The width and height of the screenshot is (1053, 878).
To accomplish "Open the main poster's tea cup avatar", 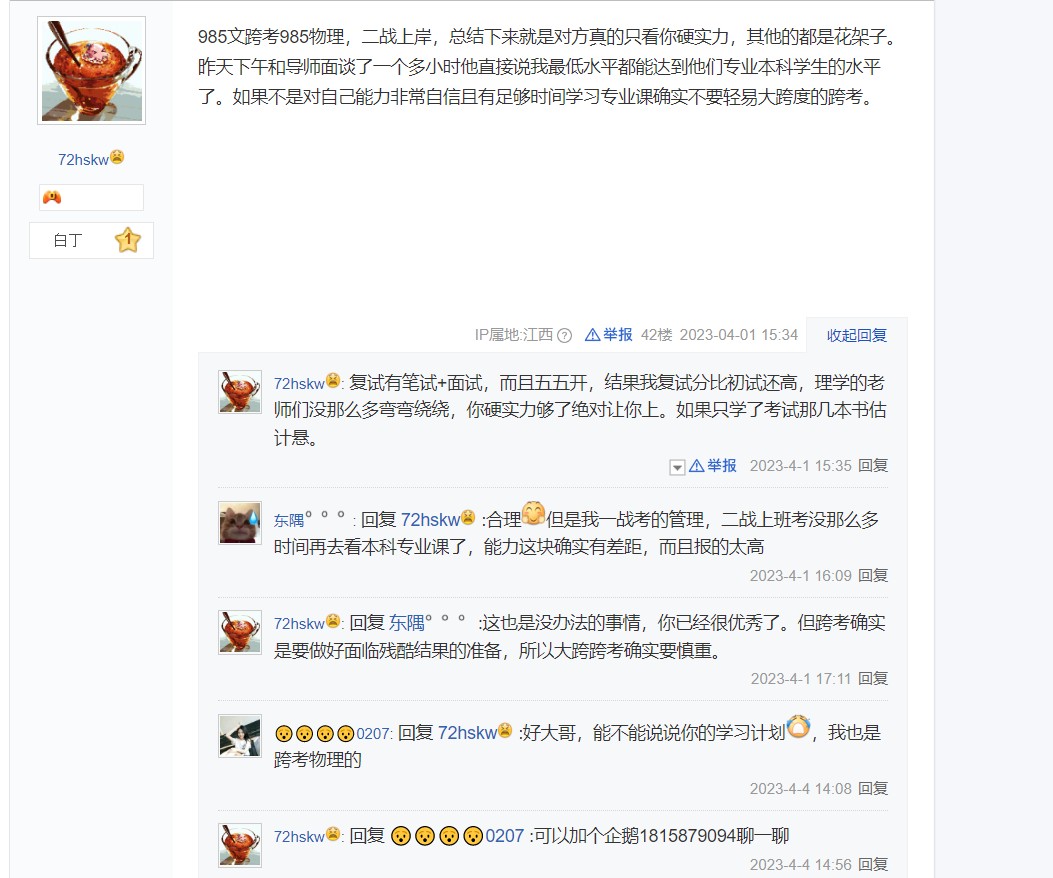I will tap(91, 71).
